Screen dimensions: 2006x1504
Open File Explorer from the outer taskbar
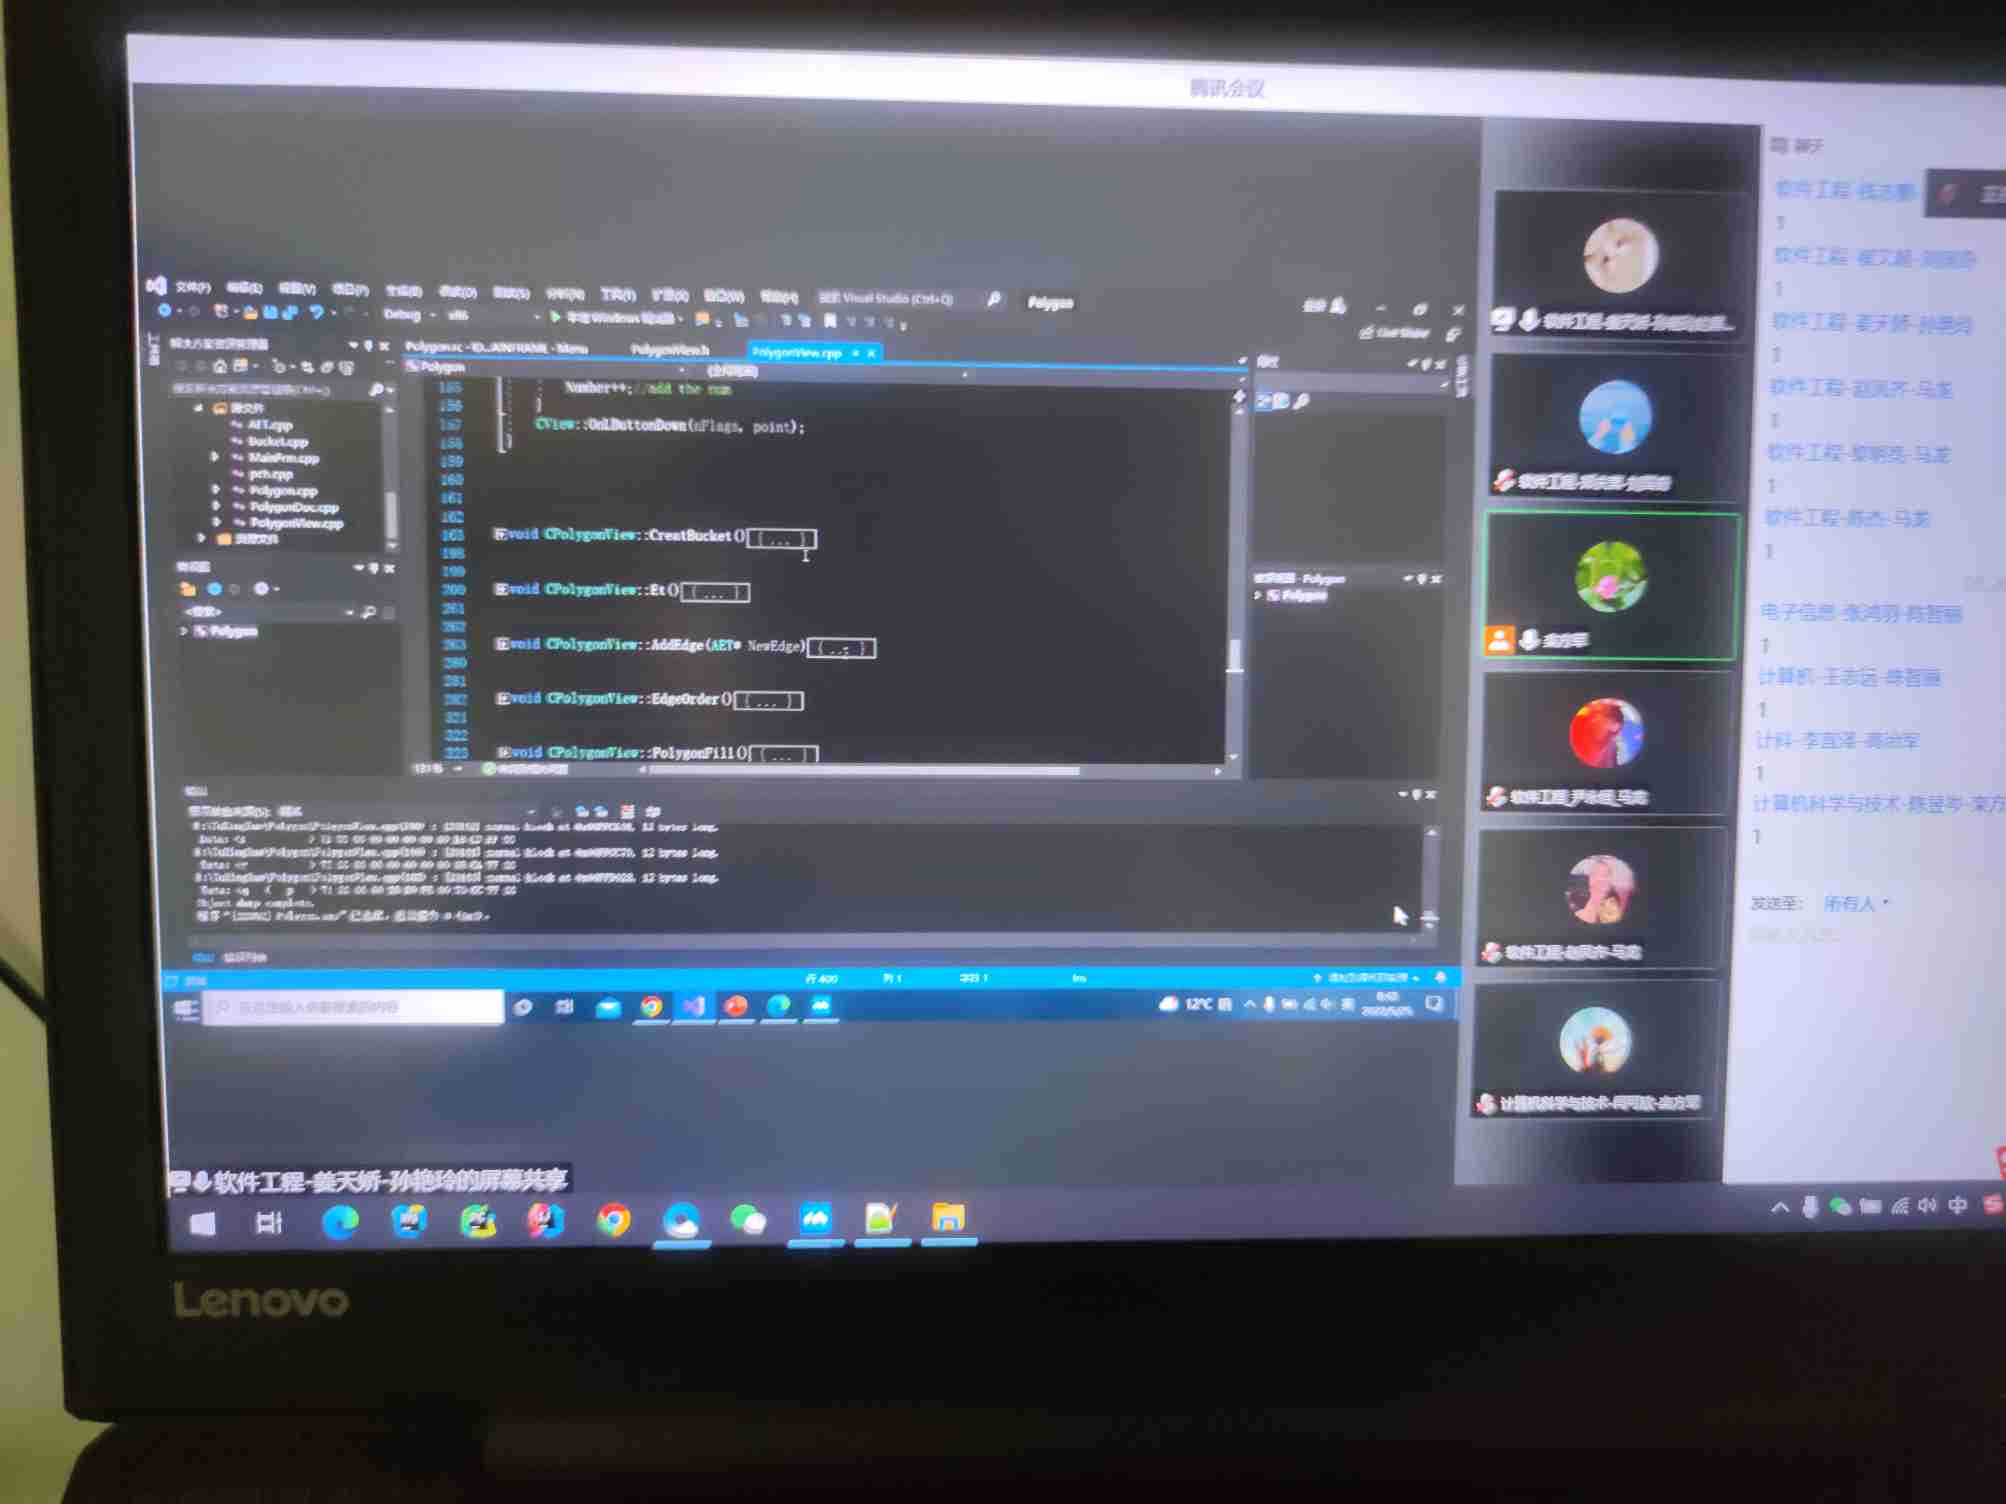948,1218
